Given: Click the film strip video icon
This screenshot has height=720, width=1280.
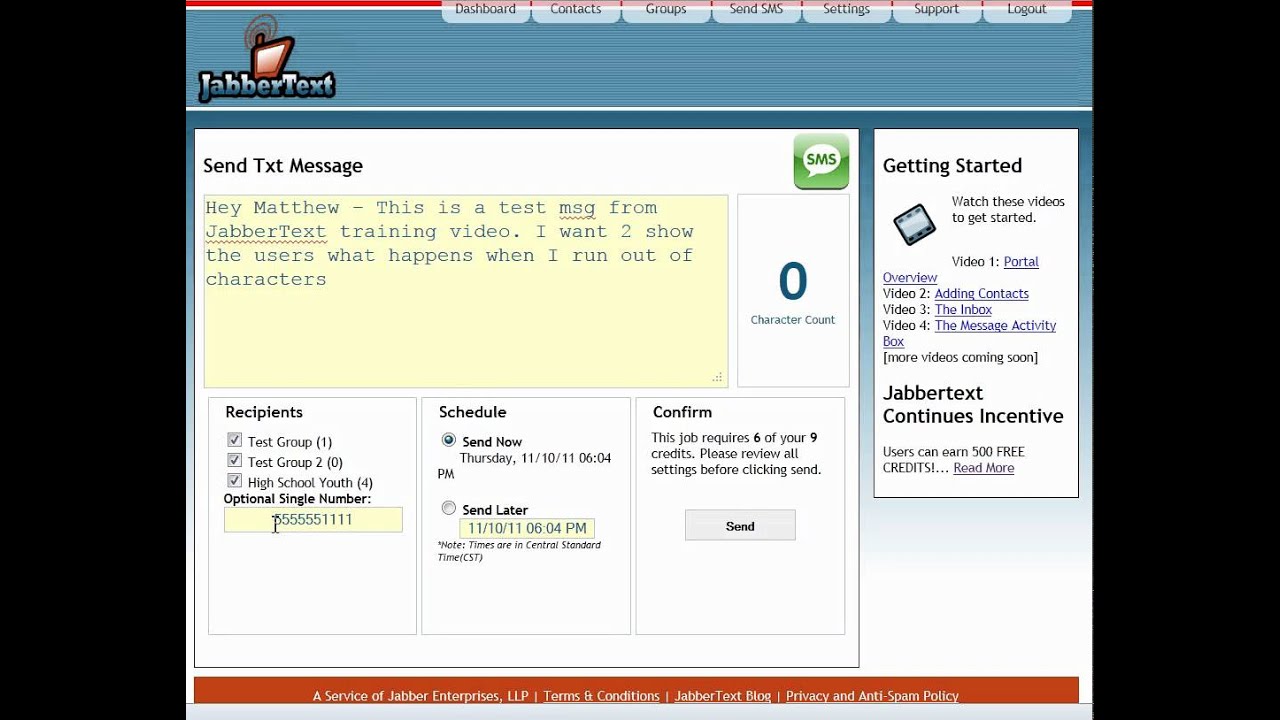Looking at the screenshot, I should [x=914, y=224].
